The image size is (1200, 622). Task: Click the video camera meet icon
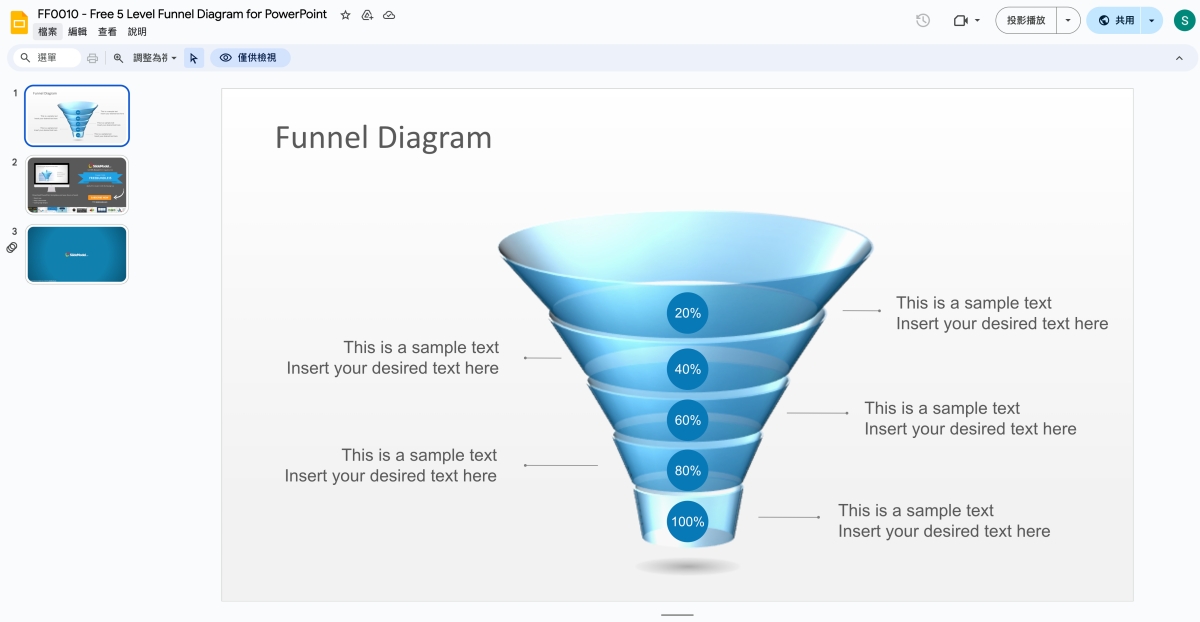[961, 20]
